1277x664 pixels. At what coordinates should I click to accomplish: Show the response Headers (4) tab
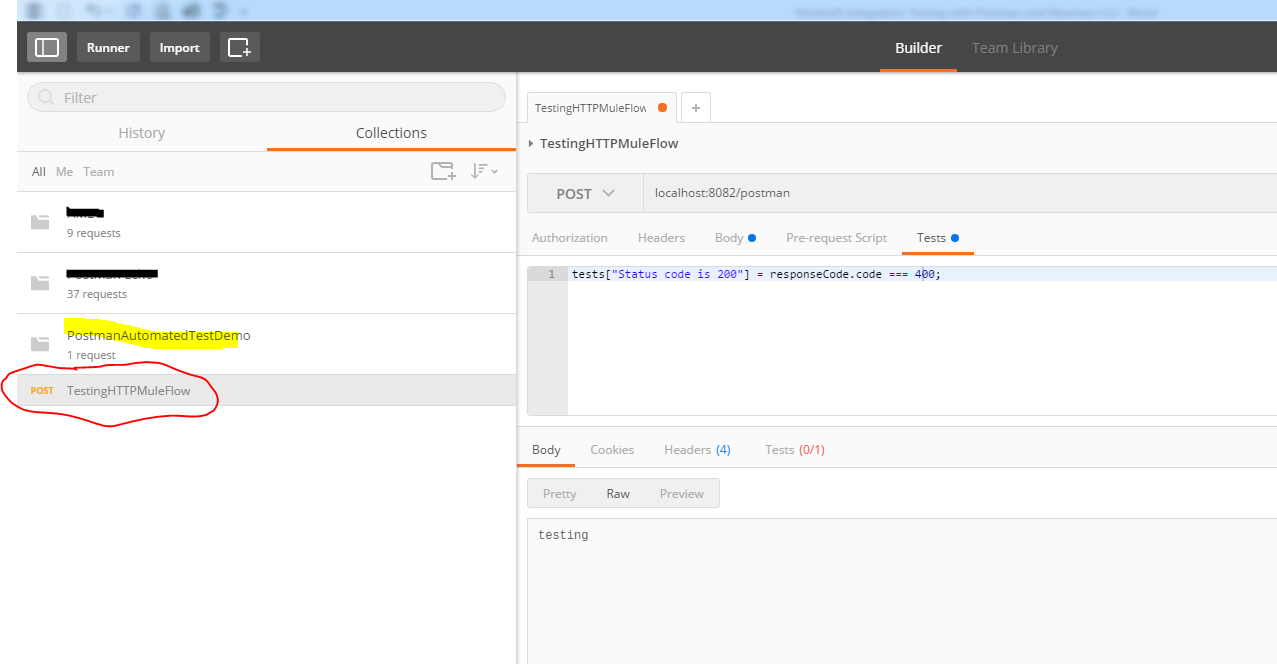click(697, 450)
